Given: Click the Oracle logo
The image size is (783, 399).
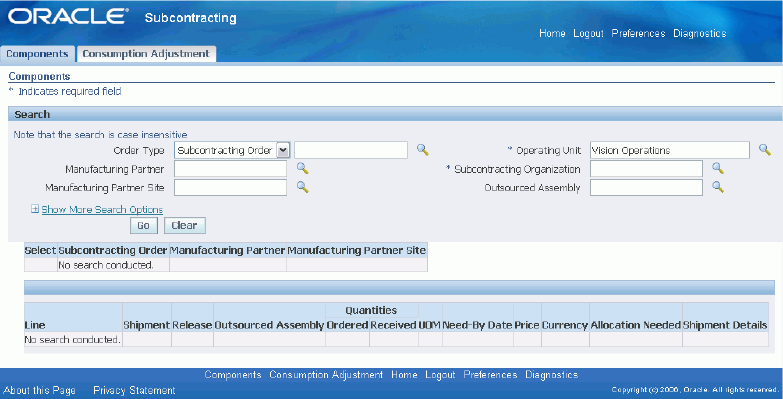Looking at the screenshot, I should tap(68, 17).
